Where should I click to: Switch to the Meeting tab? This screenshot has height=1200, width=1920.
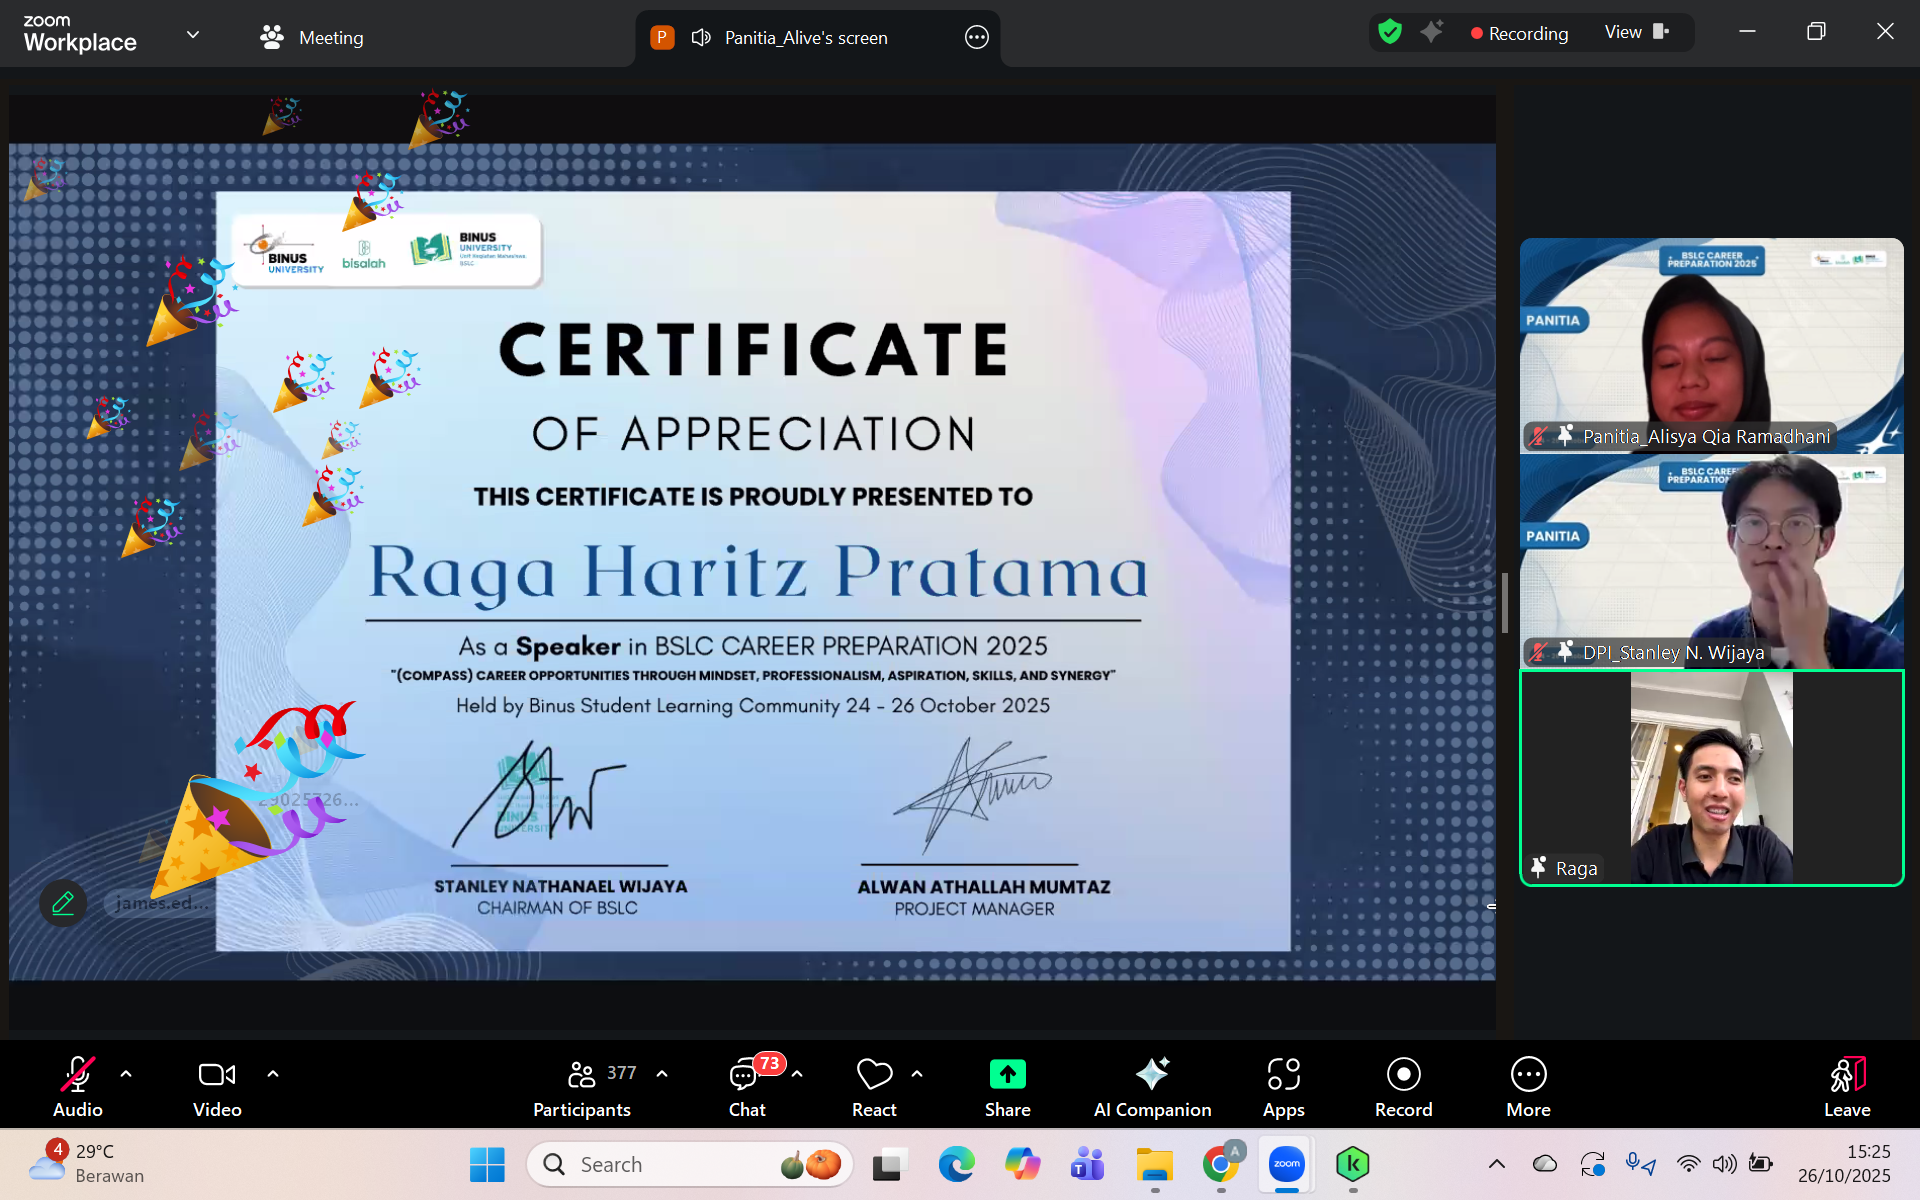click(x=312, y=38)
